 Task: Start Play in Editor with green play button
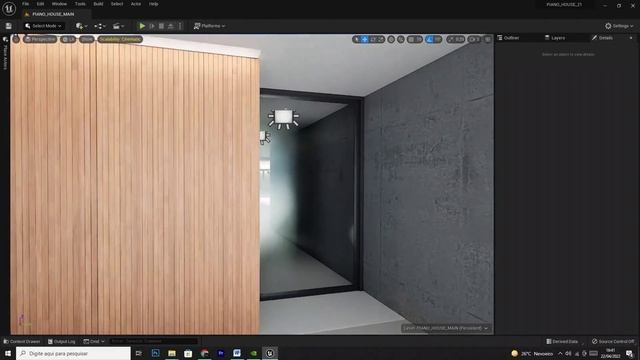(x=142, y=26)
